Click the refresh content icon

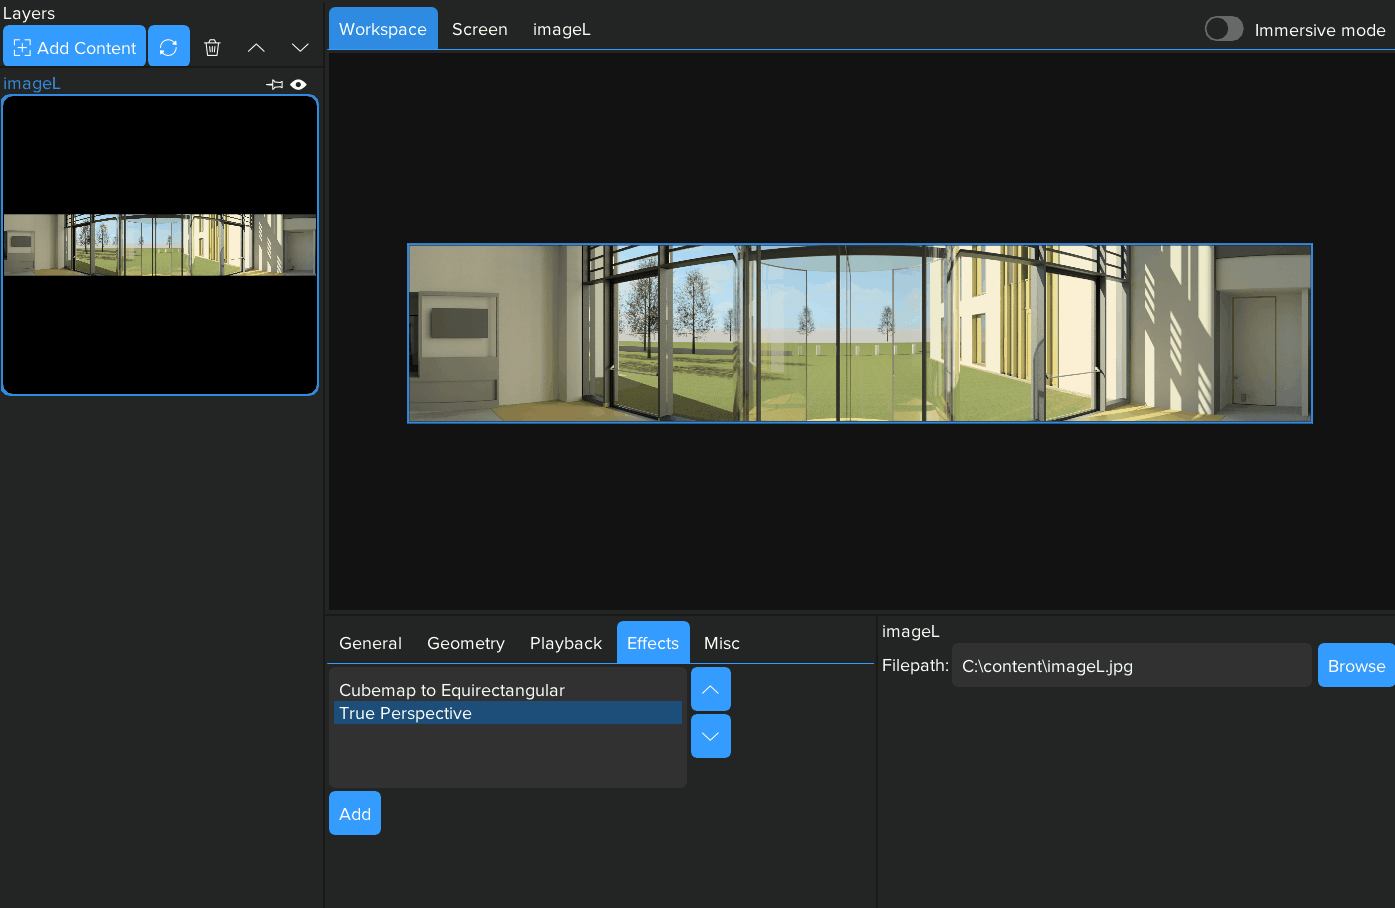coord(168,47)
